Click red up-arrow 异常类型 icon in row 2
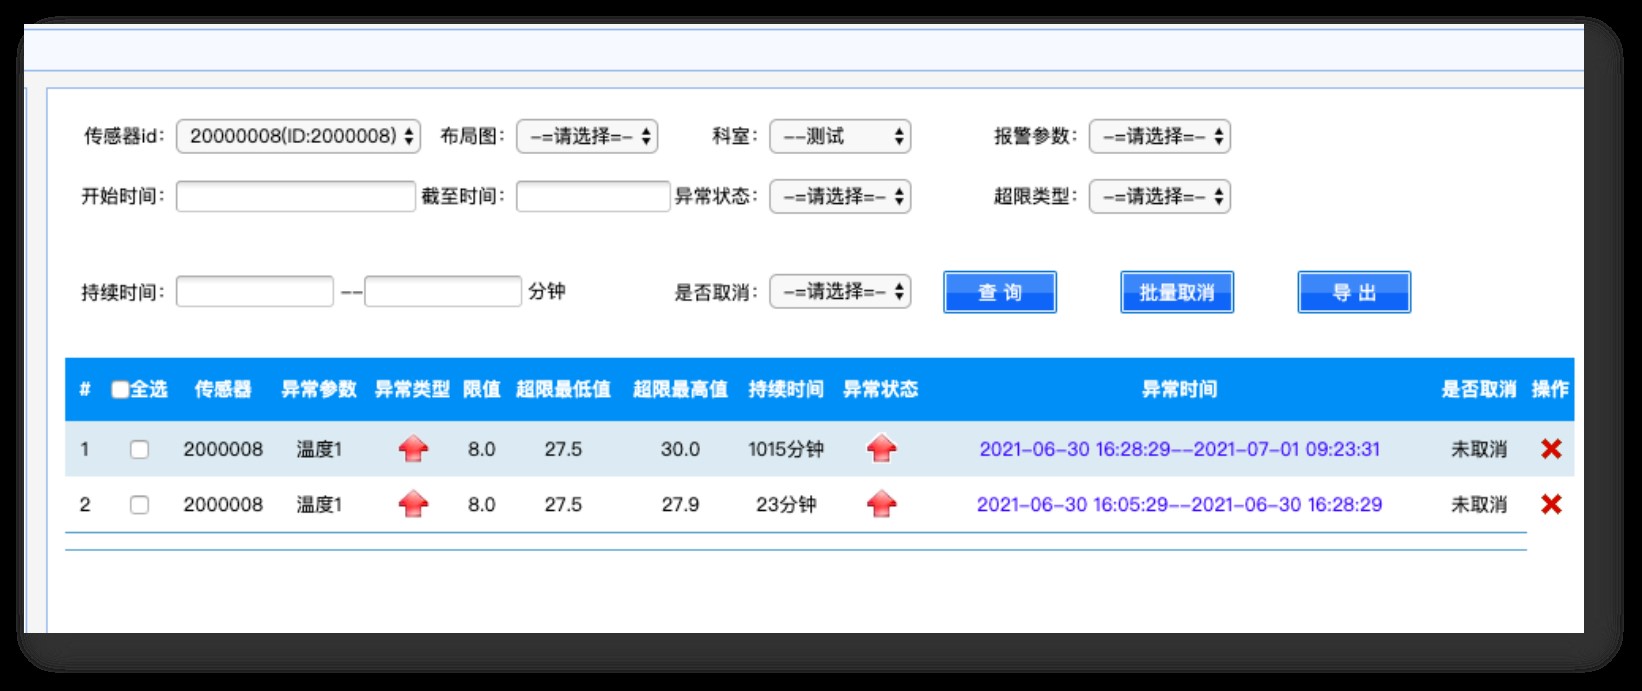 pyautogui.click(x=413, y=504)
